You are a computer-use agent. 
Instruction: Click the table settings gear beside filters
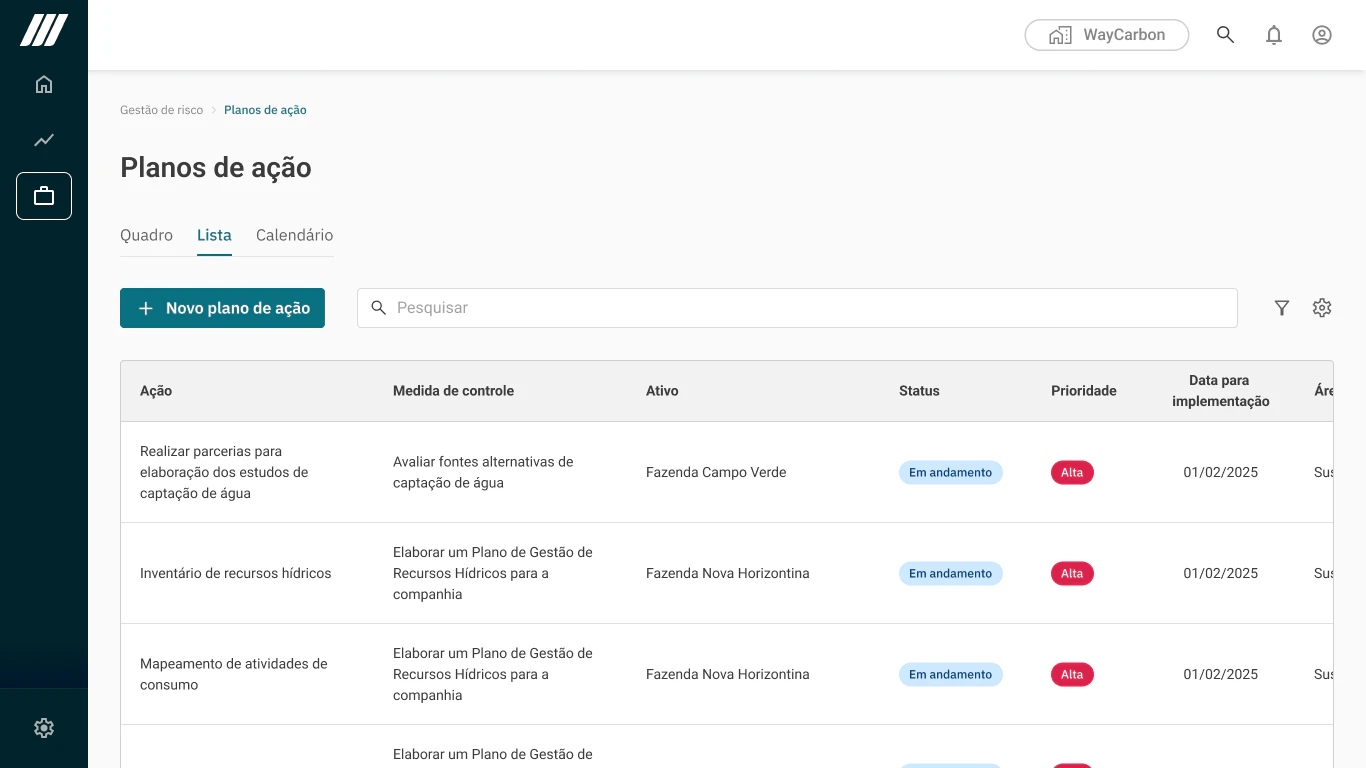(1322, 308)
